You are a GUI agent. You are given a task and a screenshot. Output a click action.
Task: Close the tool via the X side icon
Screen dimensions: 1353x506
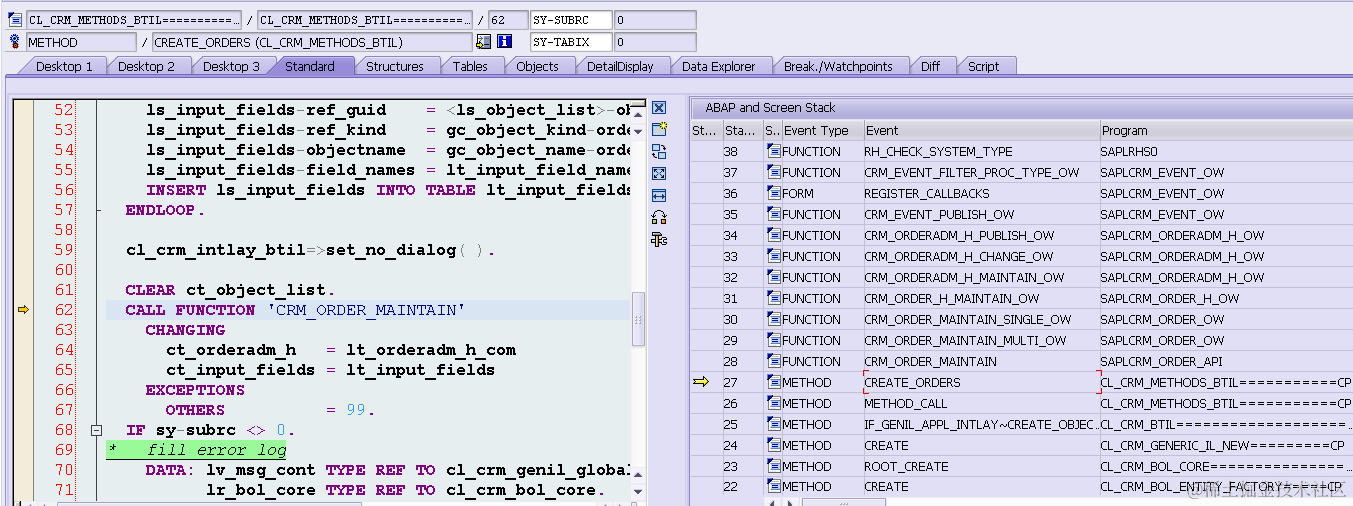[659, 108]
